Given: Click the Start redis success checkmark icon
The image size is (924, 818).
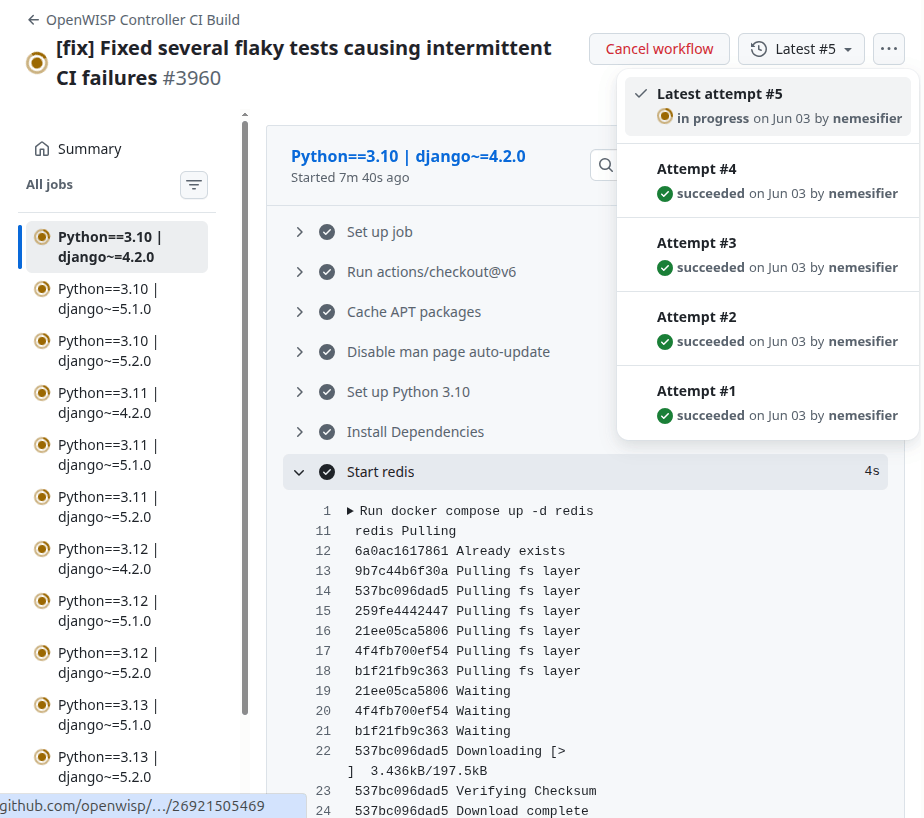Looking at the screenshot, I should [x=327, y=473].
